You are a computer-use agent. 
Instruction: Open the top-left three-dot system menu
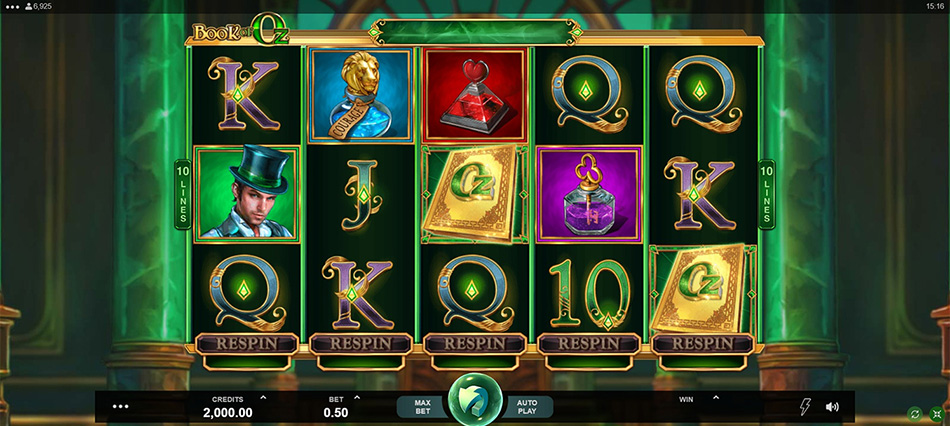click(x=12, y=6)
